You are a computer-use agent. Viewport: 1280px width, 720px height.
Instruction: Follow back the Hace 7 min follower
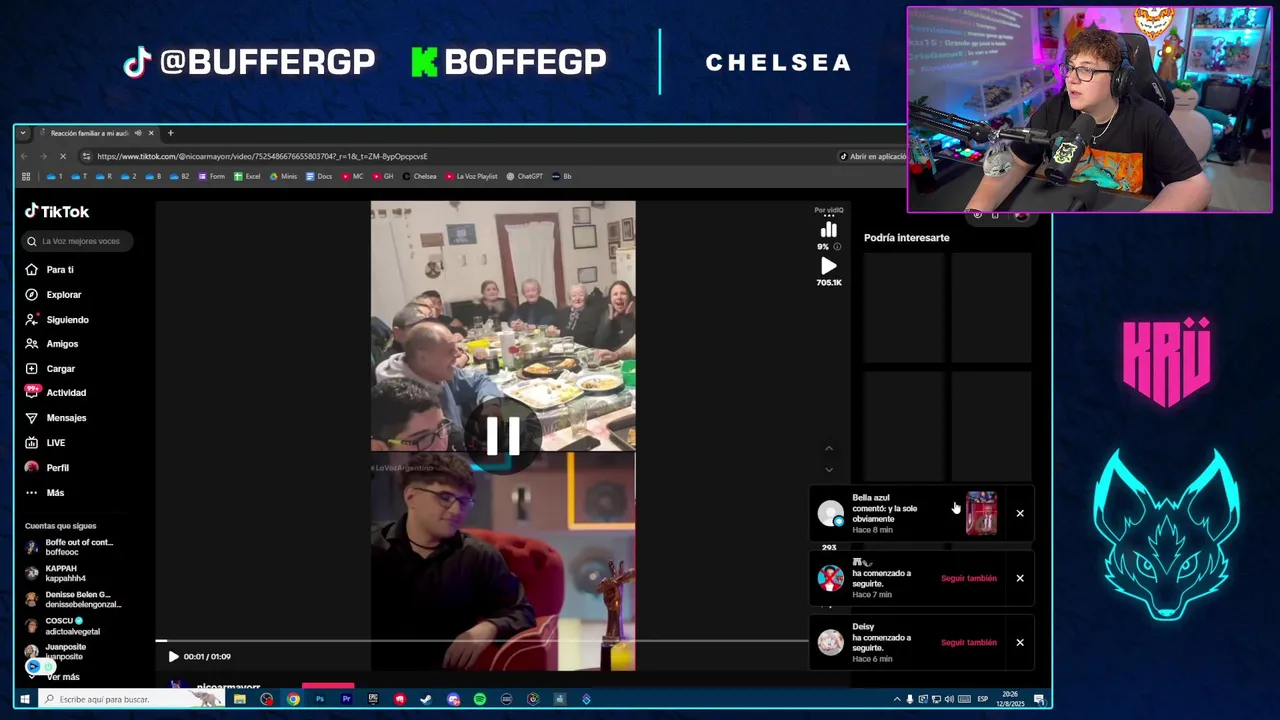(x=968, y=578)
